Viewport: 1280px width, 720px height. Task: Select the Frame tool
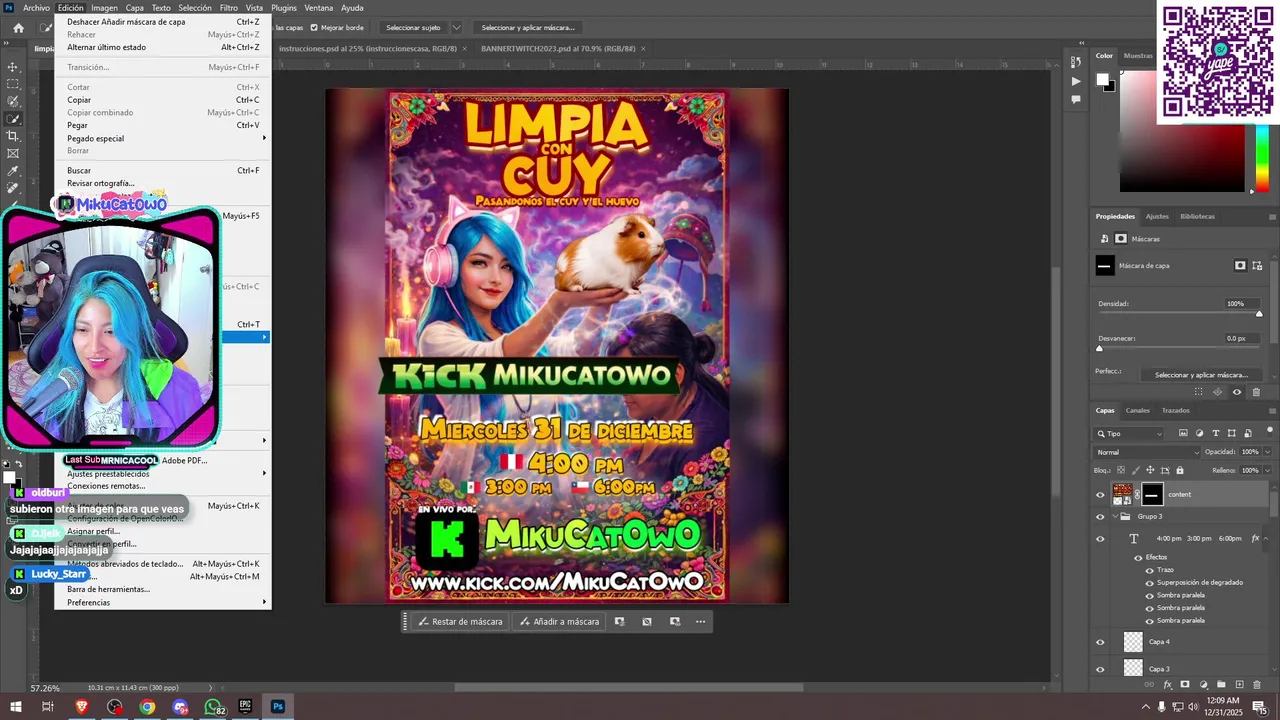(13, 153)
